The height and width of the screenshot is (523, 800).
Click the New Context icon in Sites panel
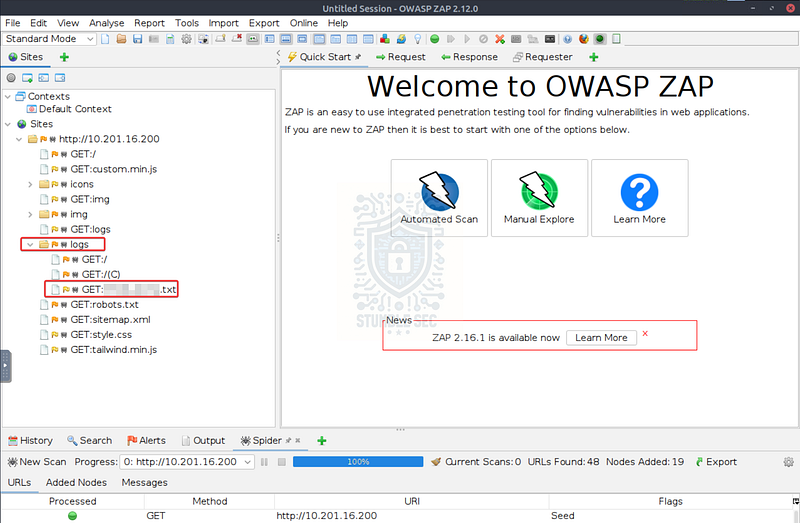[x=28, y=78]
